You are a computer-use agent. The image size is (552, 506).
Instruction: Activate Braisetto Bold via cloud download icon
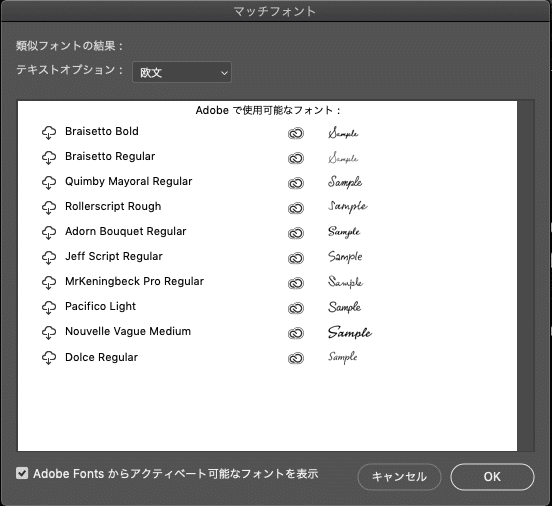pos(49,133)
